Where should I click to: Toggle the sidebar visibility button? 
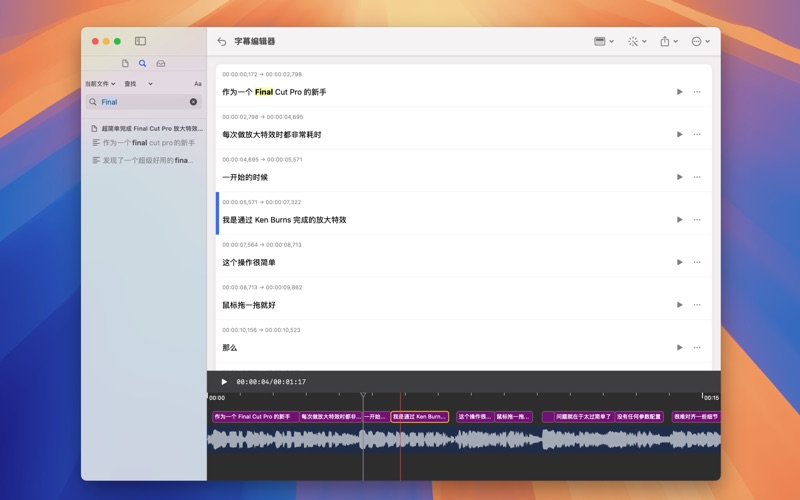[140, 41]
